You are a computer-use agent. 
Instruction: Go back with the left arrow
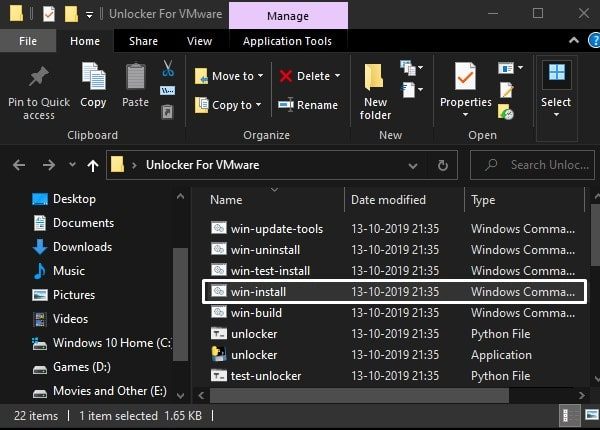(19, 165)
